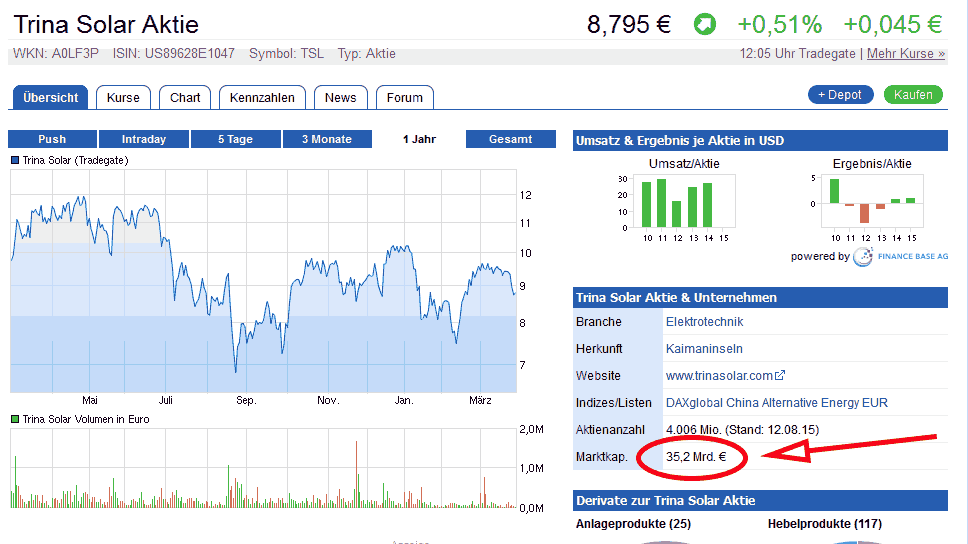Click Anlageprodukte (25) heading

click(x=633, y=524)
